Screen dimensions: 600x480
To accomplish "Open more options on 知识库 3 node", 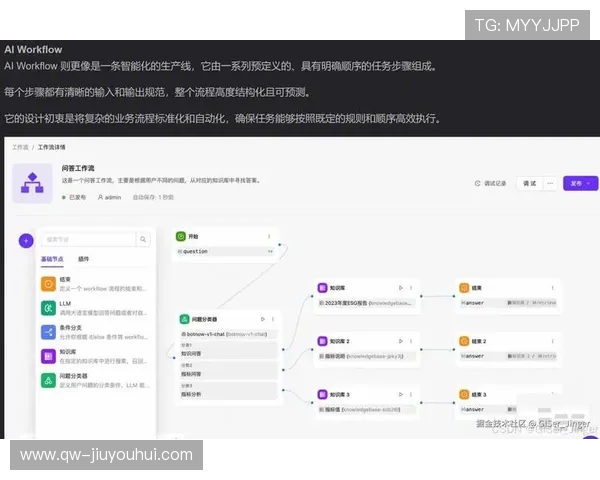I will [x=411, y=394].
